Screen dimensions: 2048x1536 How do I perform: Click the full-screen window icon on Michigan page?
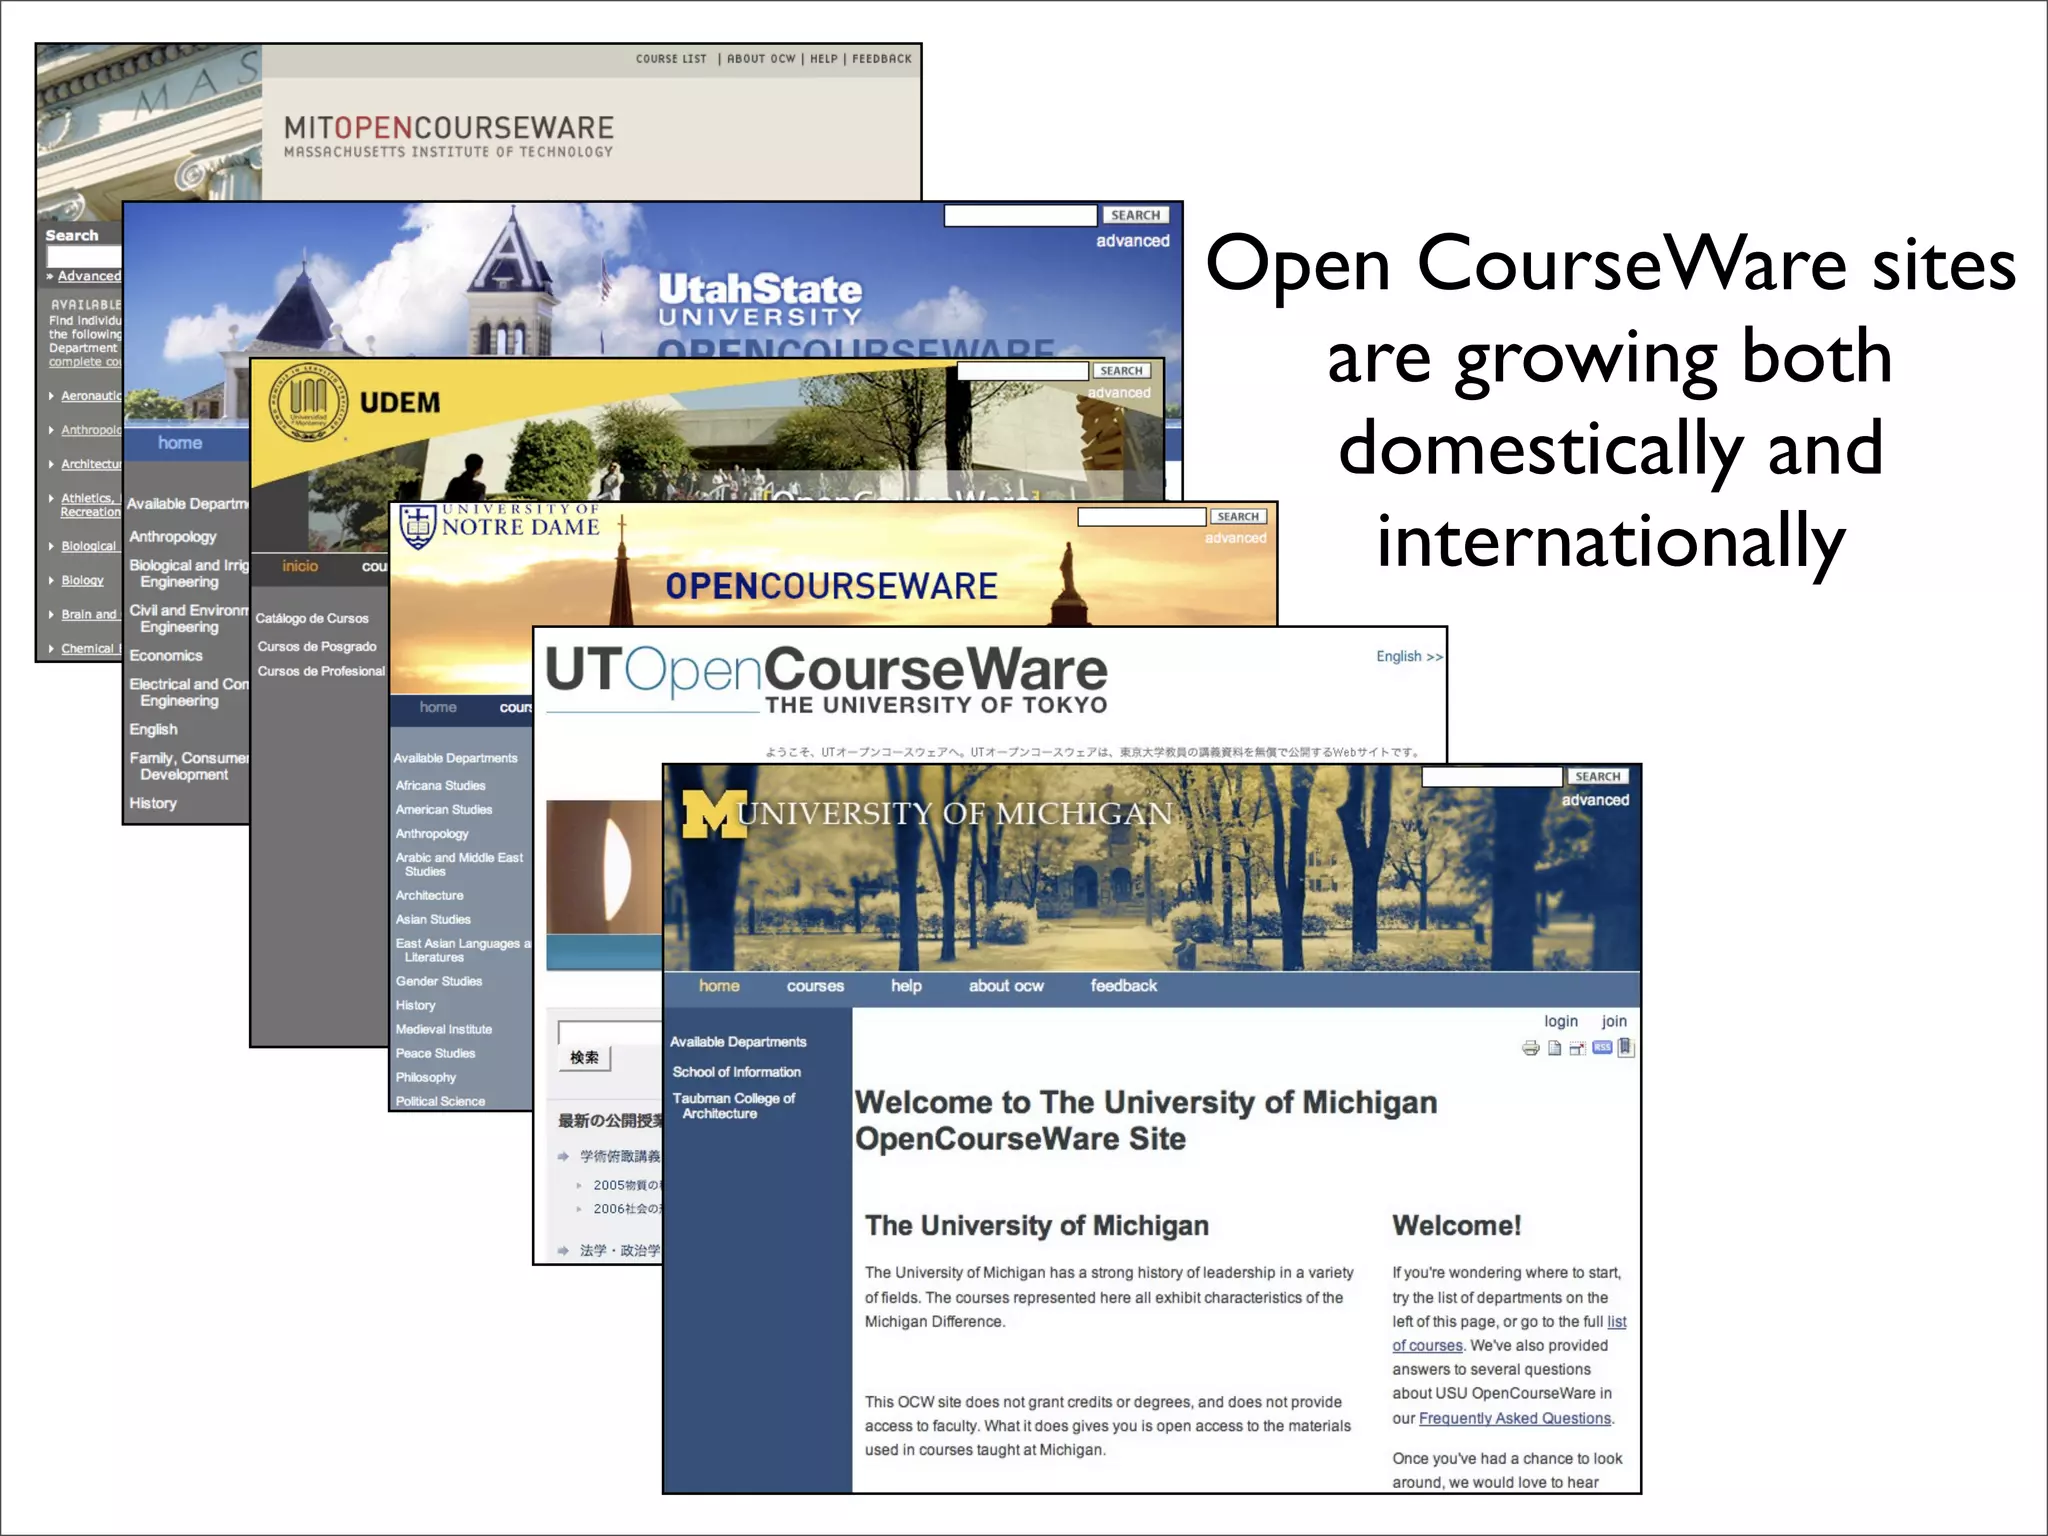click(1577, 1048)
